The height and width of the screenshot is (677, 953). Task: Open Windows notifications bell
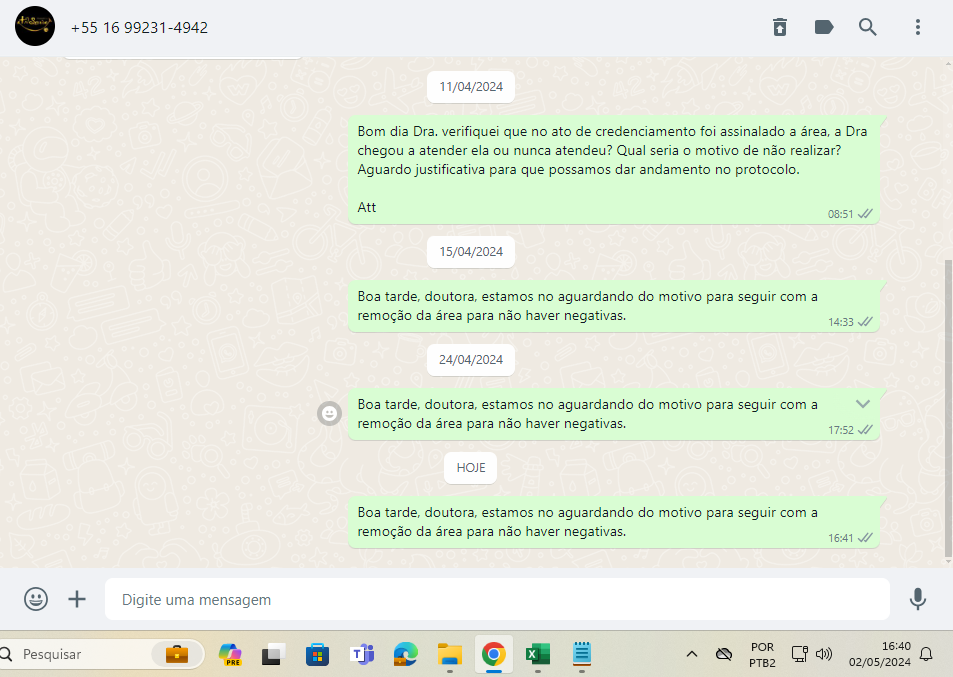[926, 654]
